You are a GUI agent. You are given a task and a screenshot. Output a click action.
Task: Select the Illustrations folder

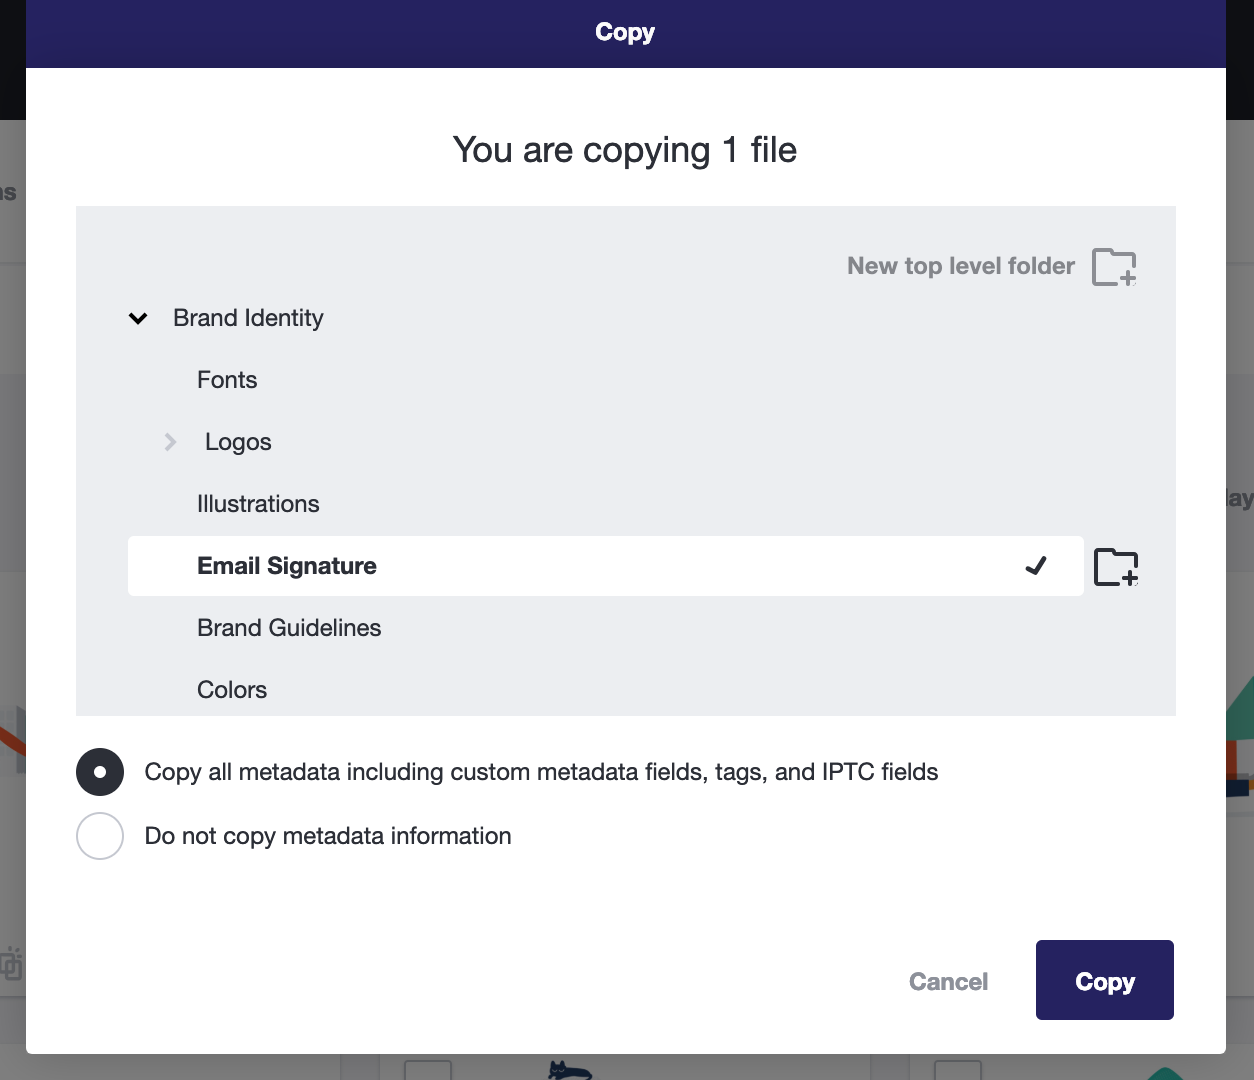tap(258, 504)
